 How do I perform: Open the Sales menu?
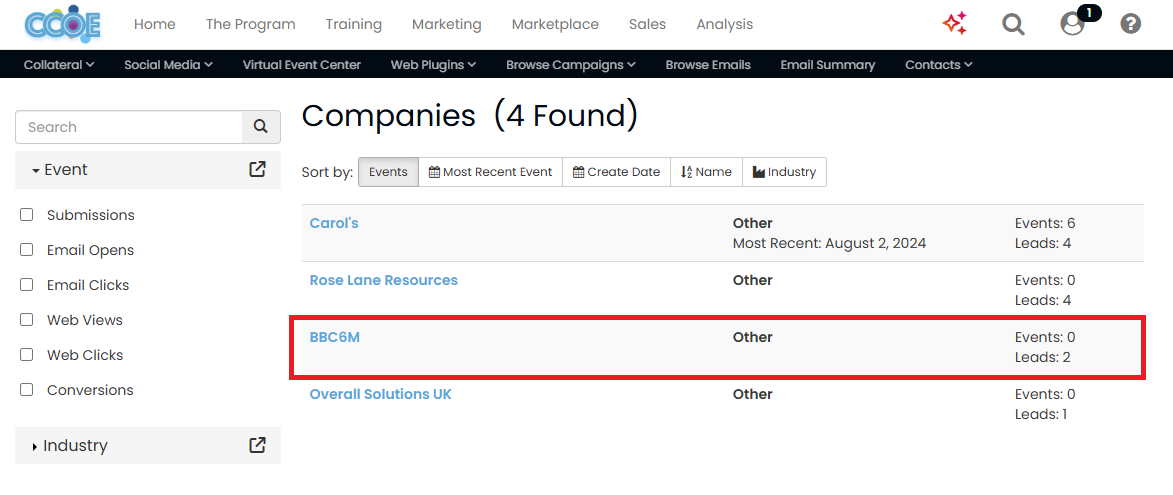(648, 25)
